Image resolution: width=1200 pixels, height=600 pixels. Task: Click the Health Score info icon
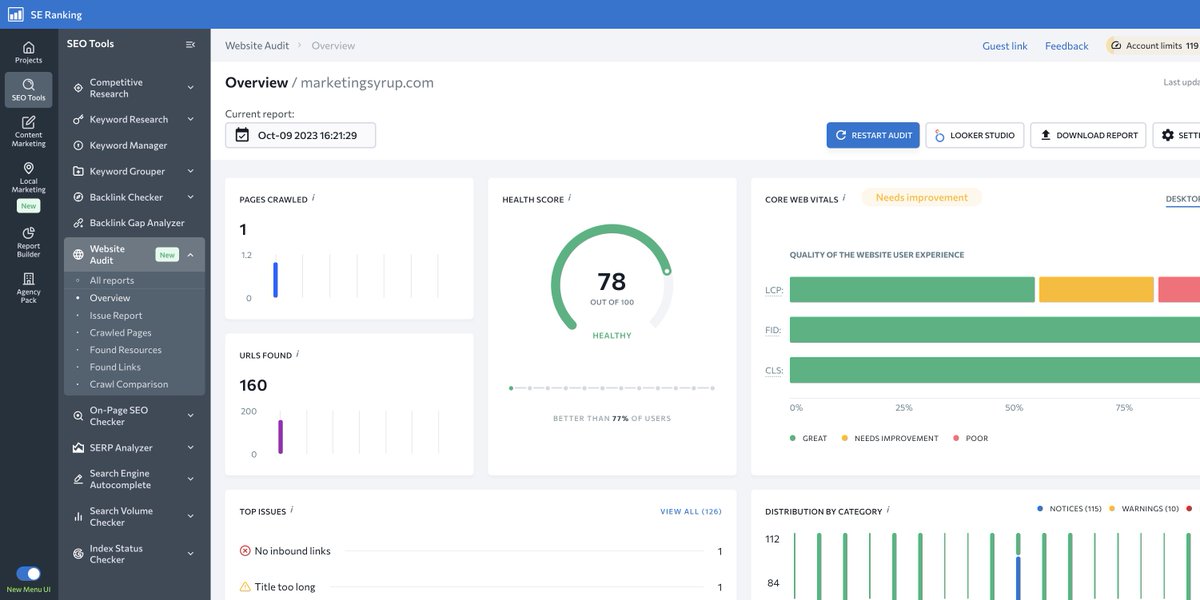click(x=569, y=198)
